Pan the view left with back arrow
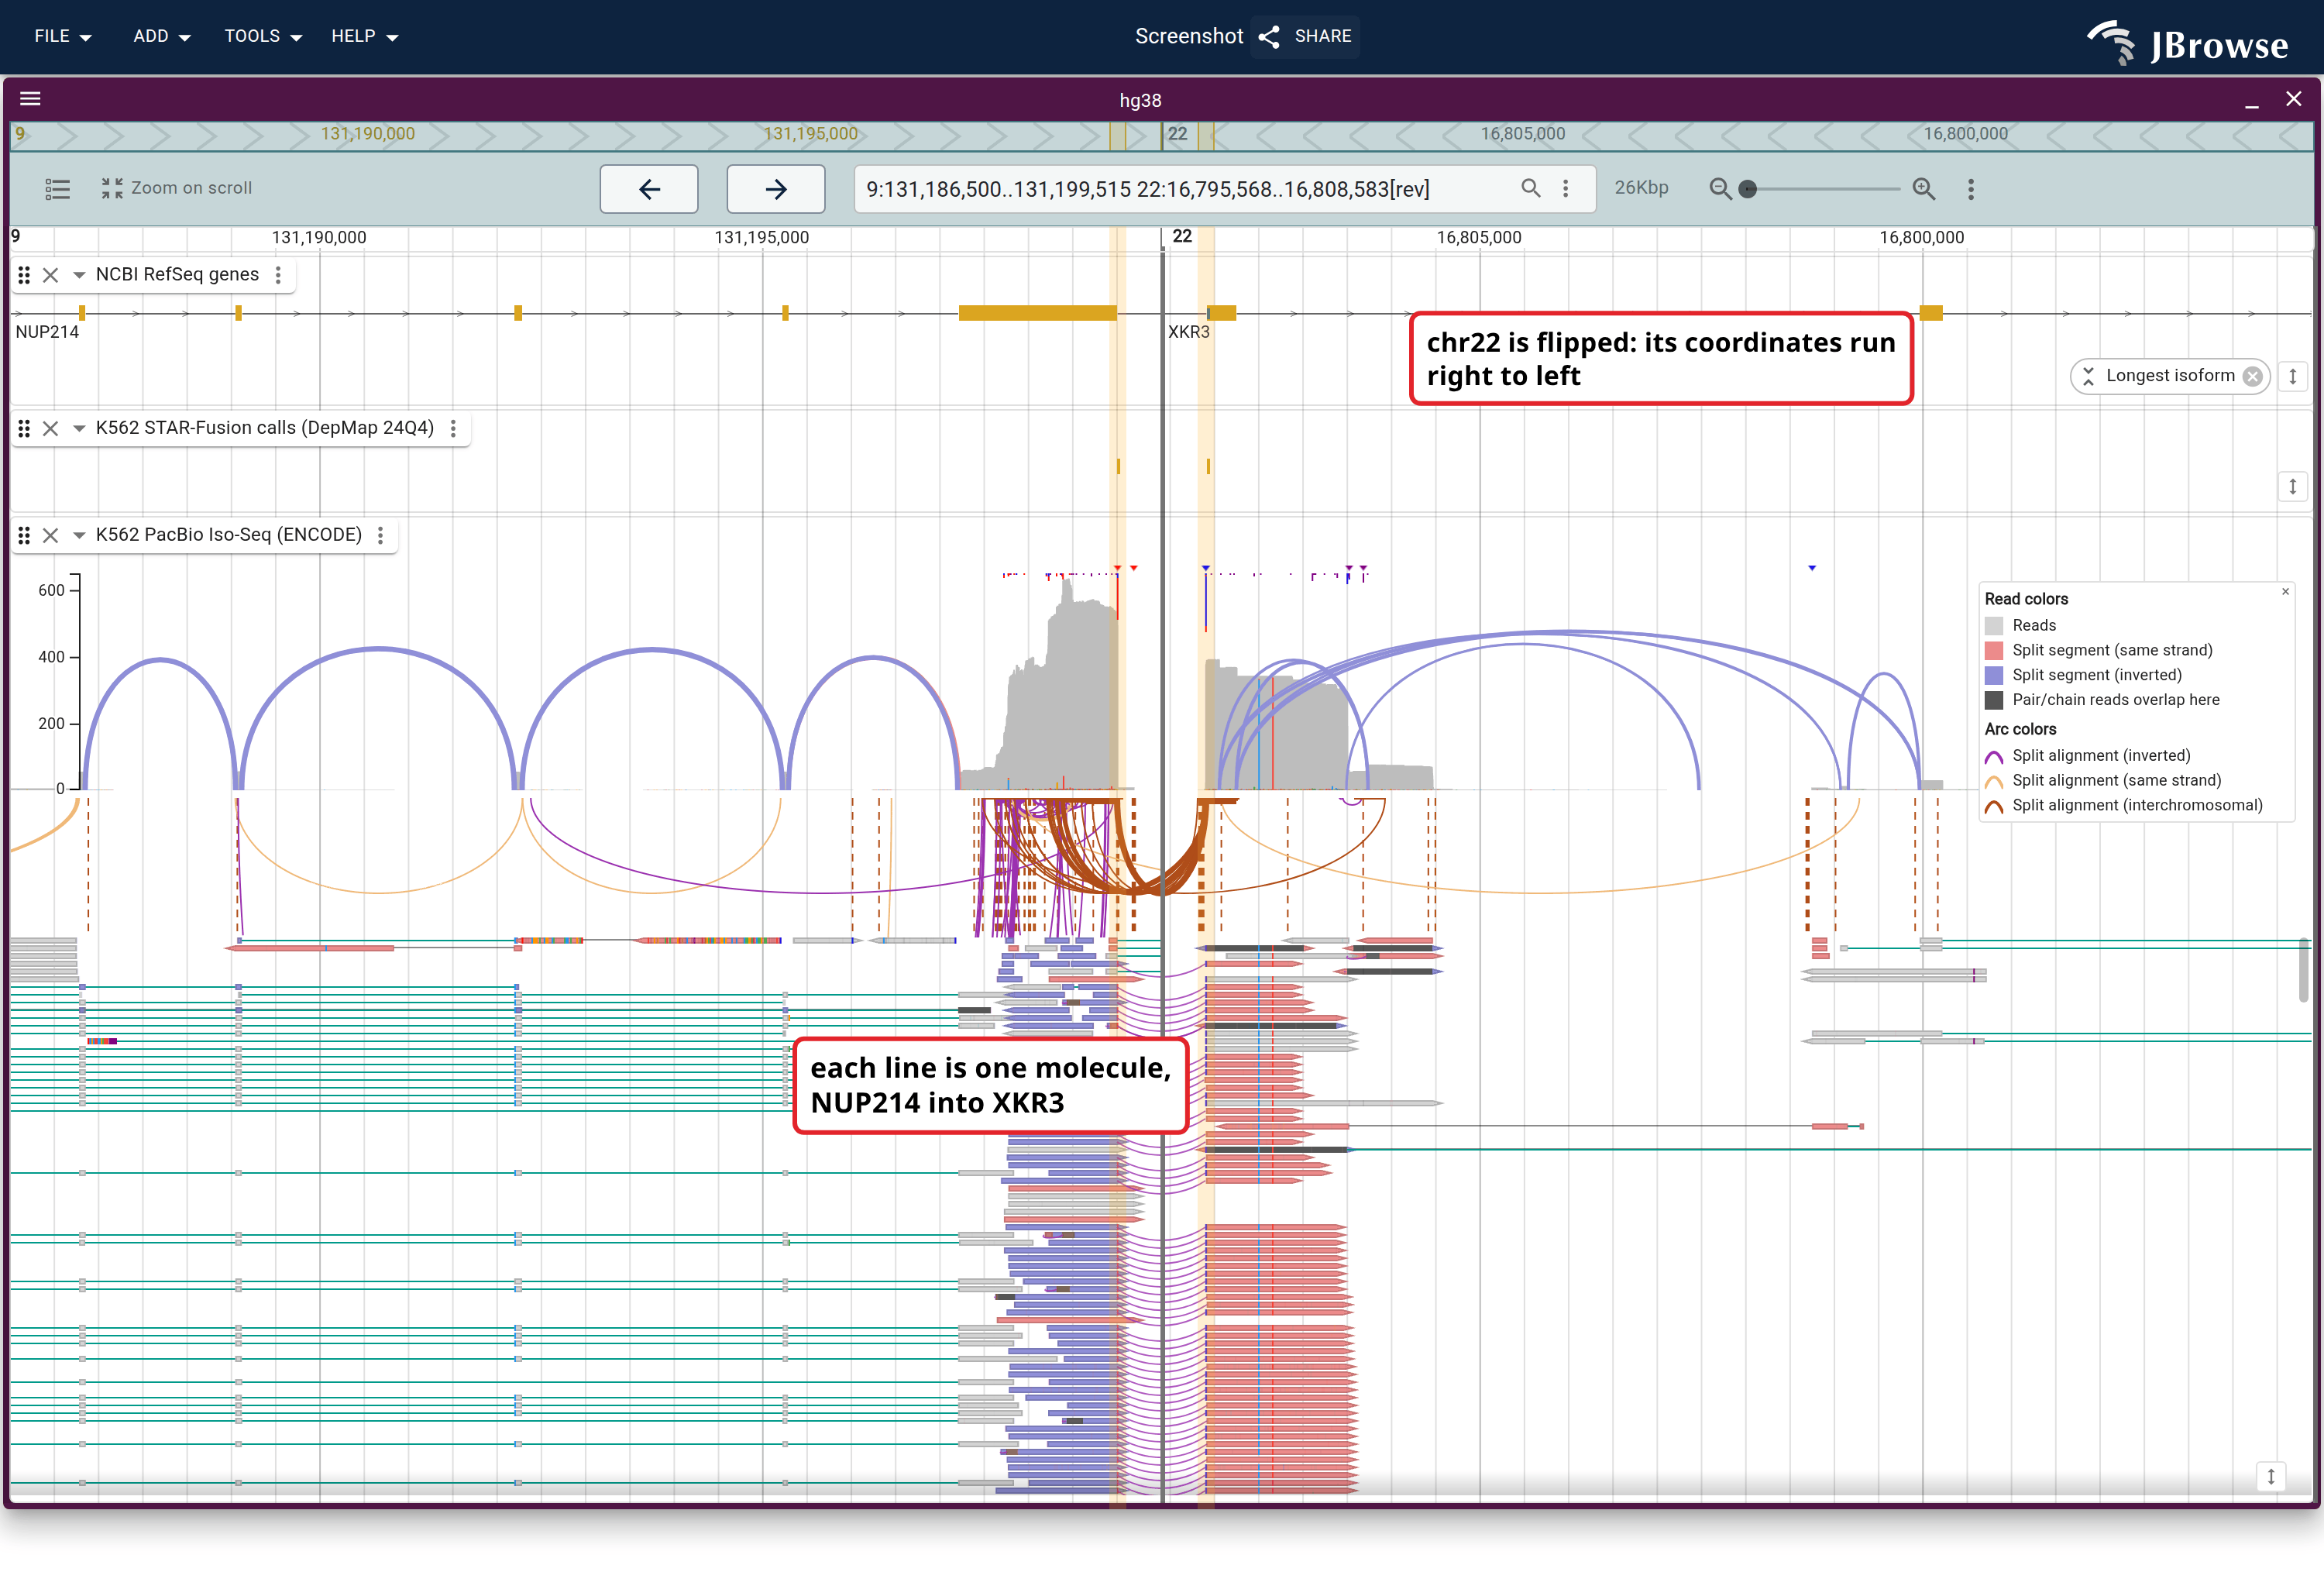Image resolution: width=2324 pixels, height=1596 pixels. (649, 189)
